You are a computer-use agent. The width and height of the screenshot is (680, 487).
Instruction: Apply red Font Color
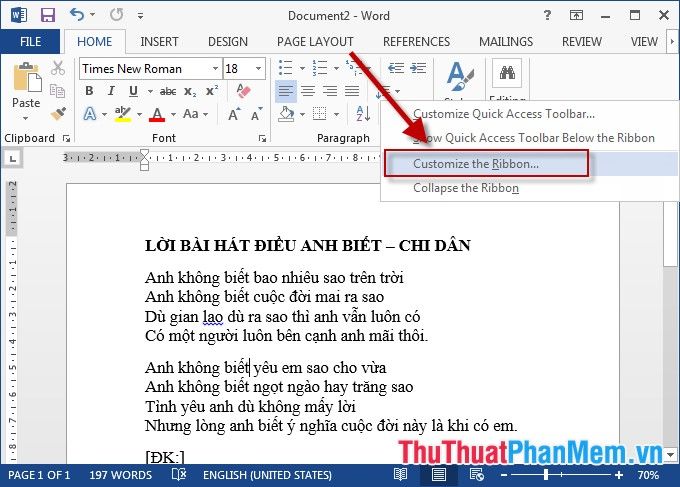(157, 114)
